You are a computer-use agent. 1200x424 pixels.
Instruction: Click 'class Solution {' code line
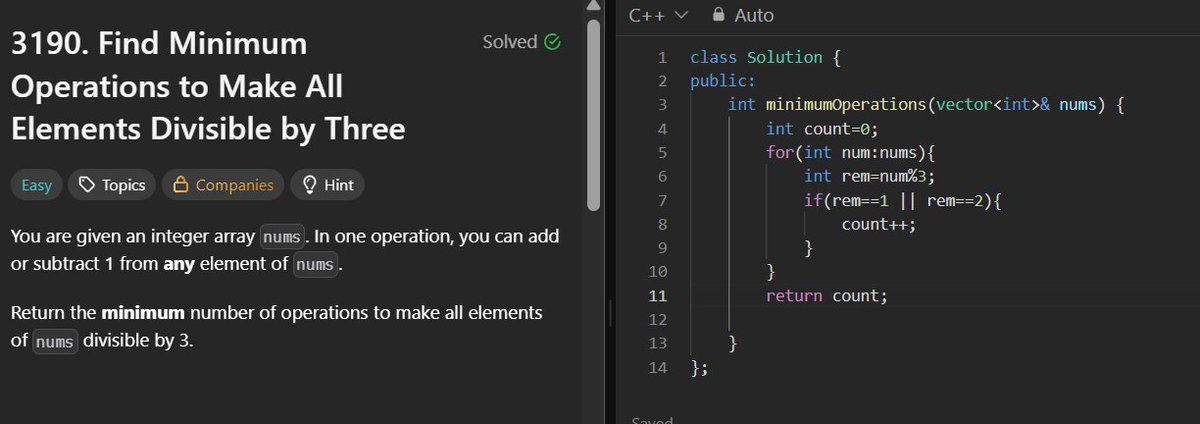coord(766,57)
